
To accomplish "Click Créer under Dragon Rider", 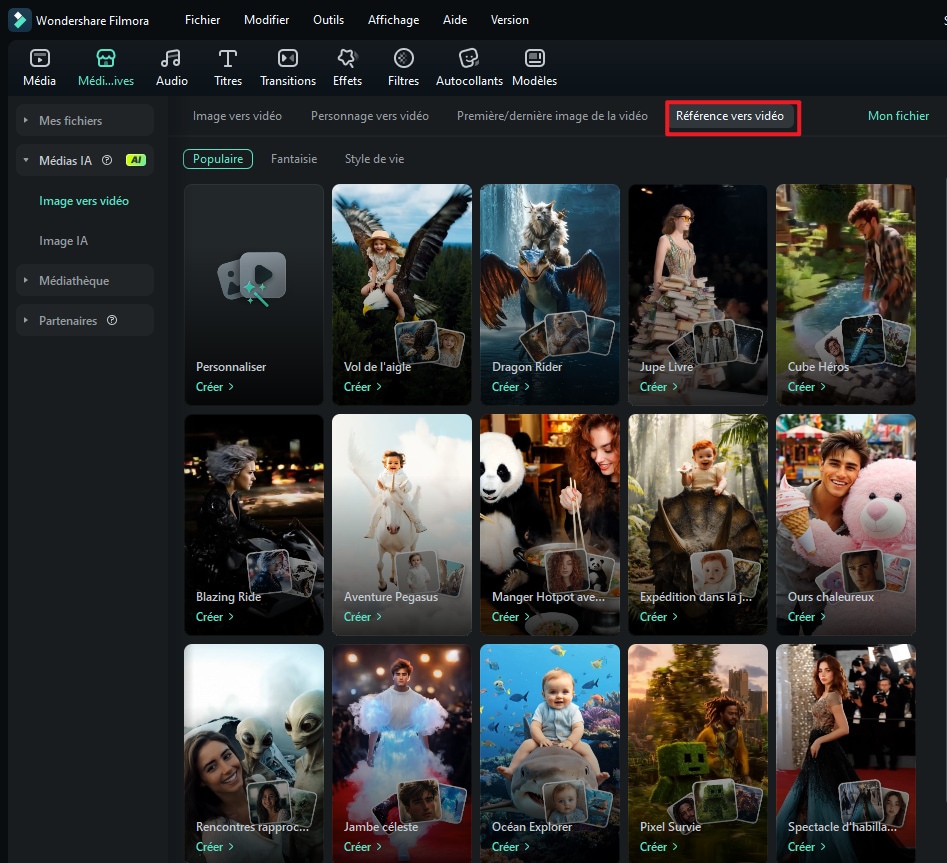I will (510, 387).
